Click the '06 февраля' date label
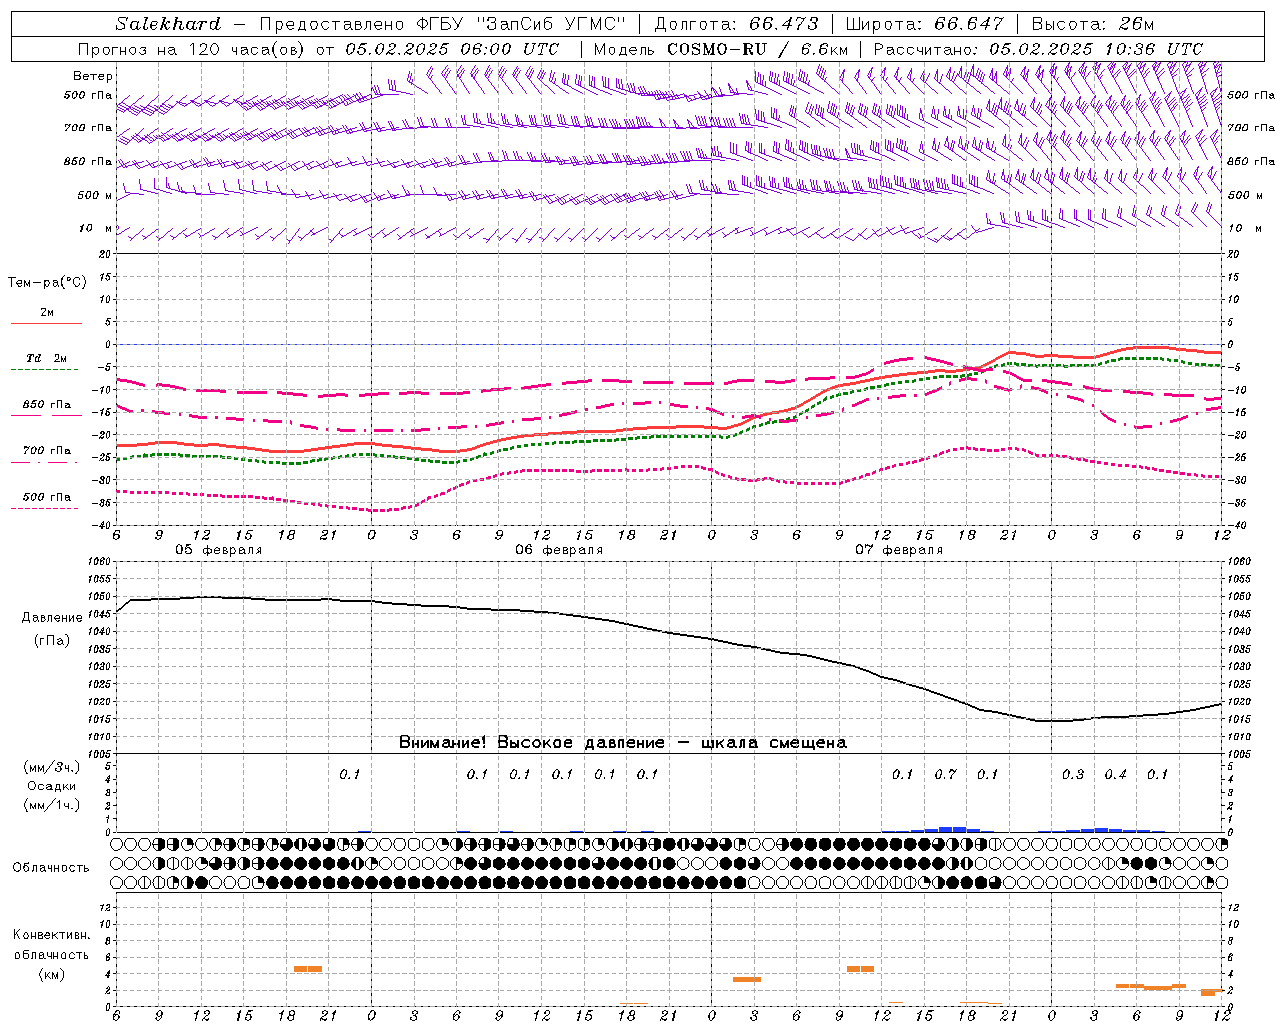This screenshot has width=1280, height=1024. tap(559, 550)
